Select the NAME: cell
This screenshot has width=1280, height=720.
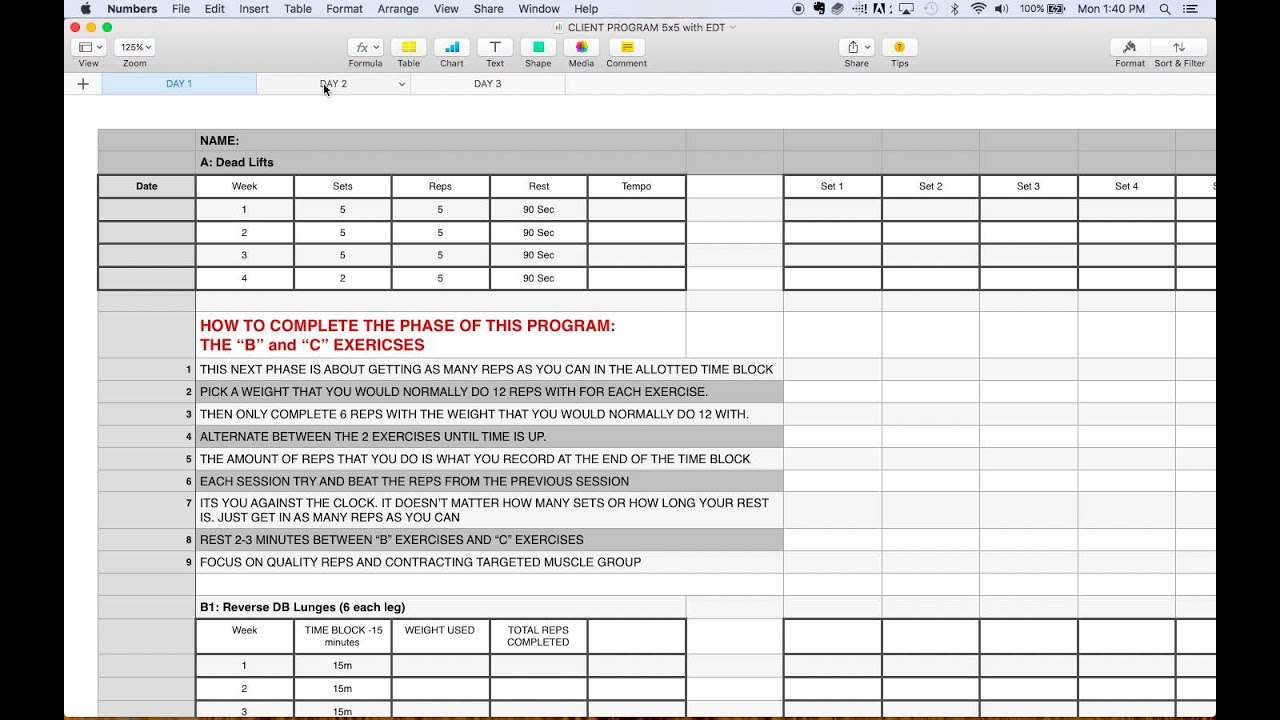441,140
